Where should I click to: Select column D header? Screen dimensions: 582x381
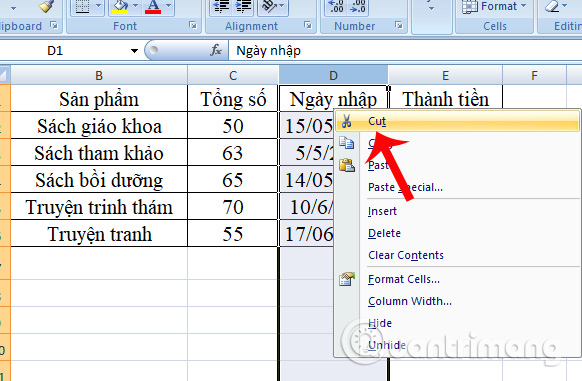[333, 75]
